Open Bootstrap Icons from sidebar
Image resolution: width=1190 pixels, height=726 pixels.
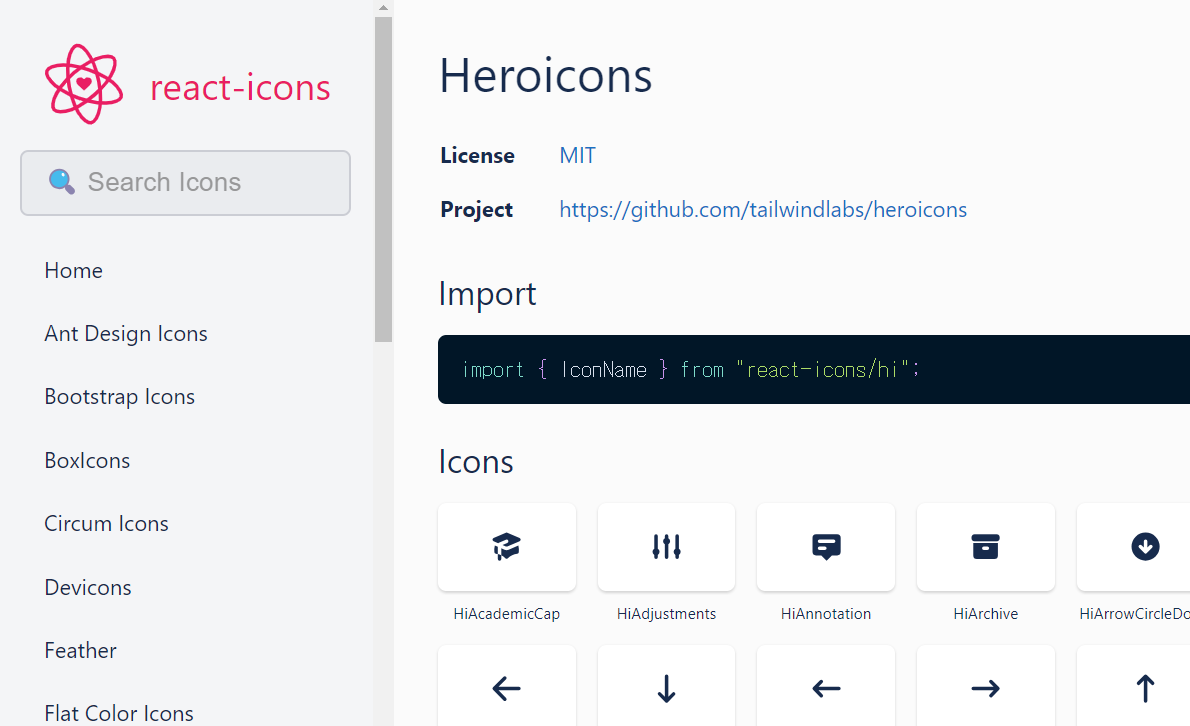tap(120, 397)
